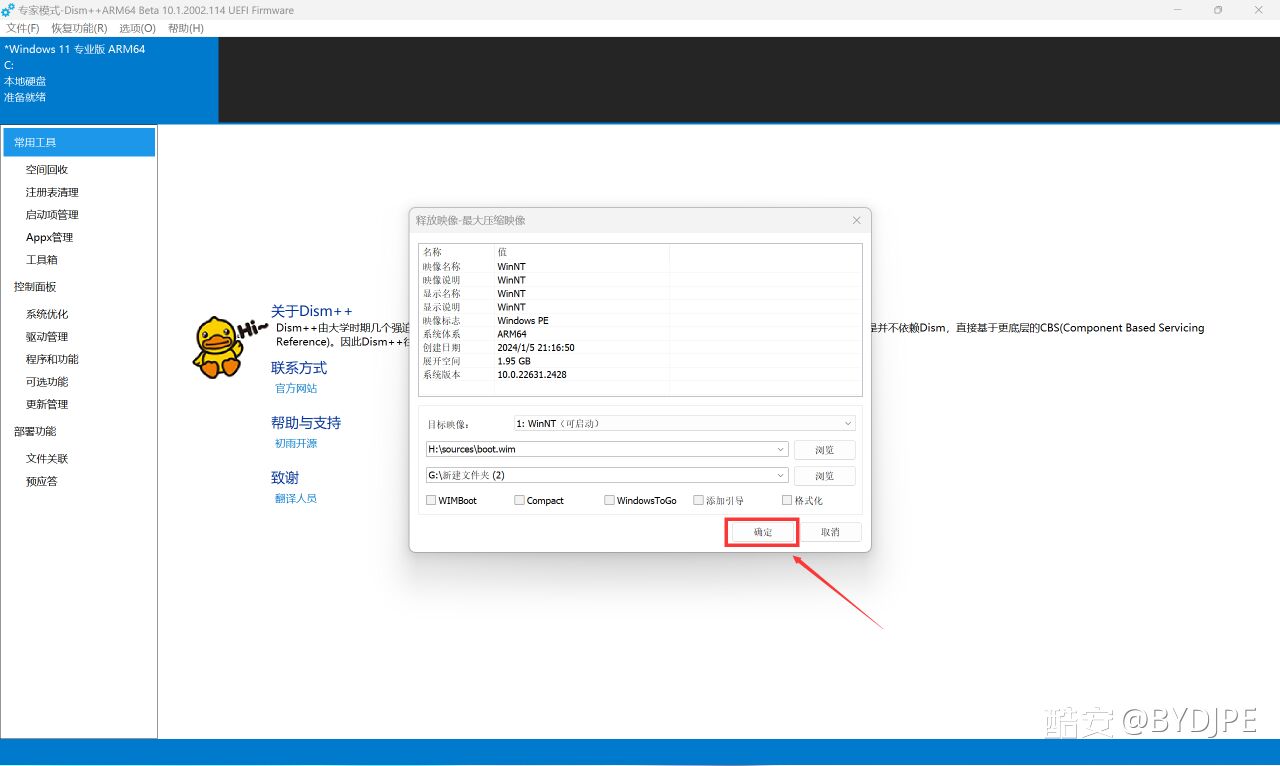Tick the 格式化 checkbox
Image resolution: width=1280 pixels, height=766 pixels.
point(787,500)
